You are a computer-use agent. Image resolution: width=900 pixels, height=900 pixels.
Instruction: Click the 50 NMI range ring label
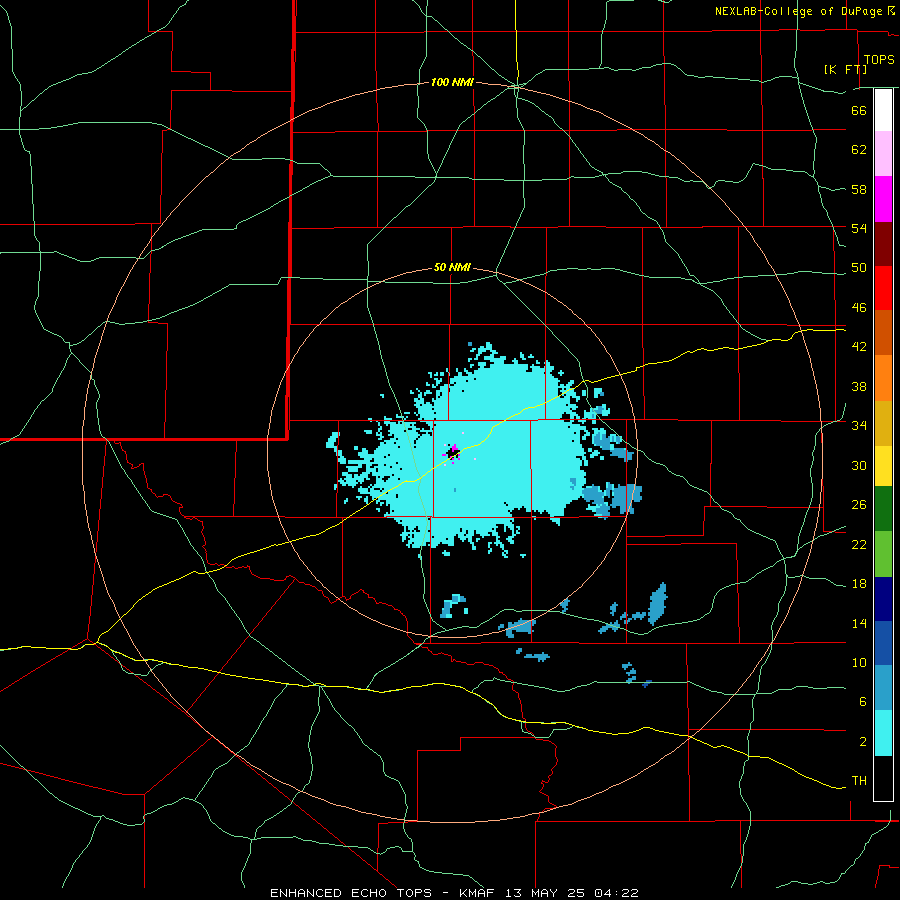pos(452,267)
